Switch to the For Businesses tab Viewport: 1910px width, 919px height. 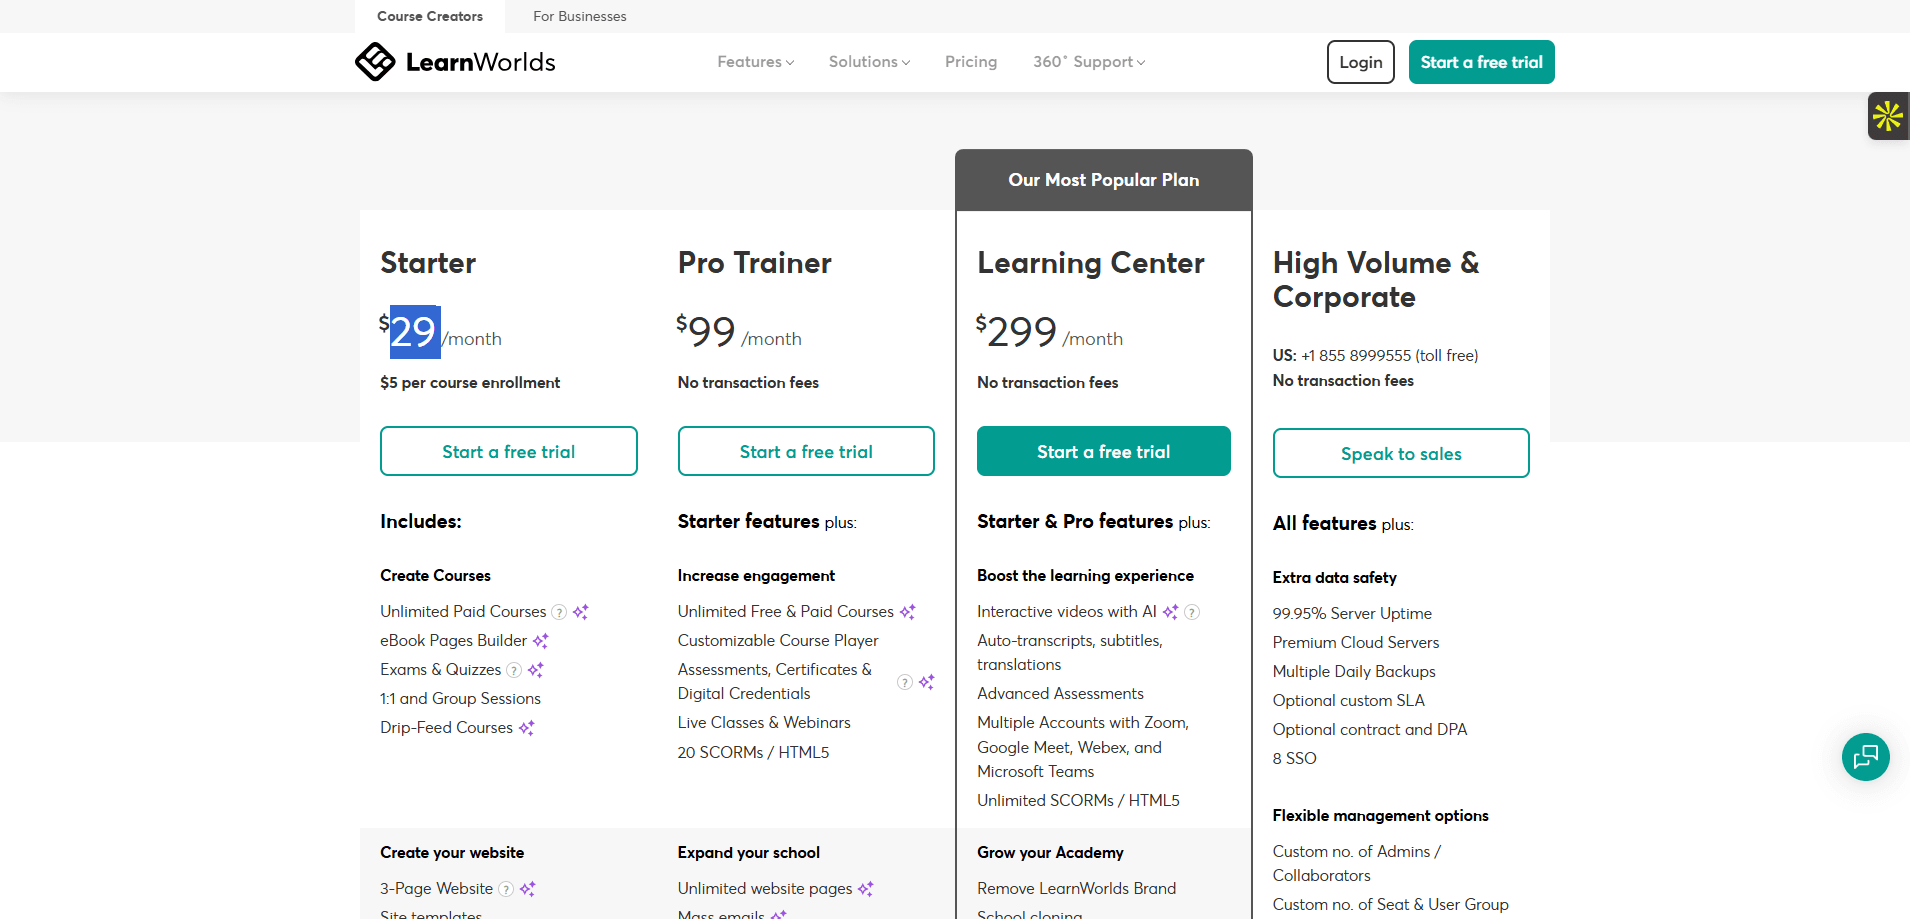(580, 16)
